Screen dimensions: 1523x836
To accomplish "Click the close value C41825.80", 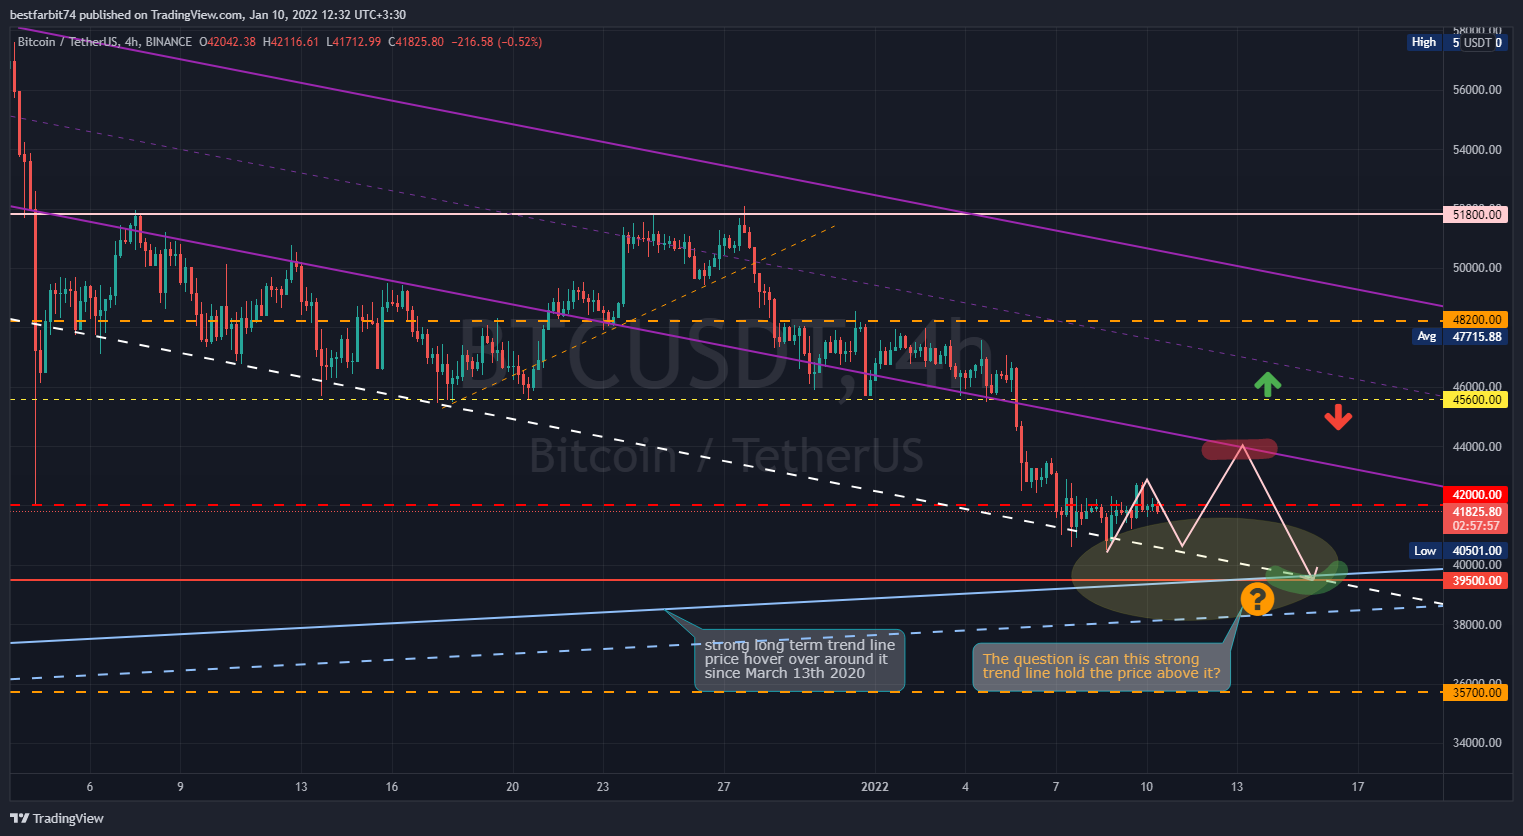I will [416, 42].
